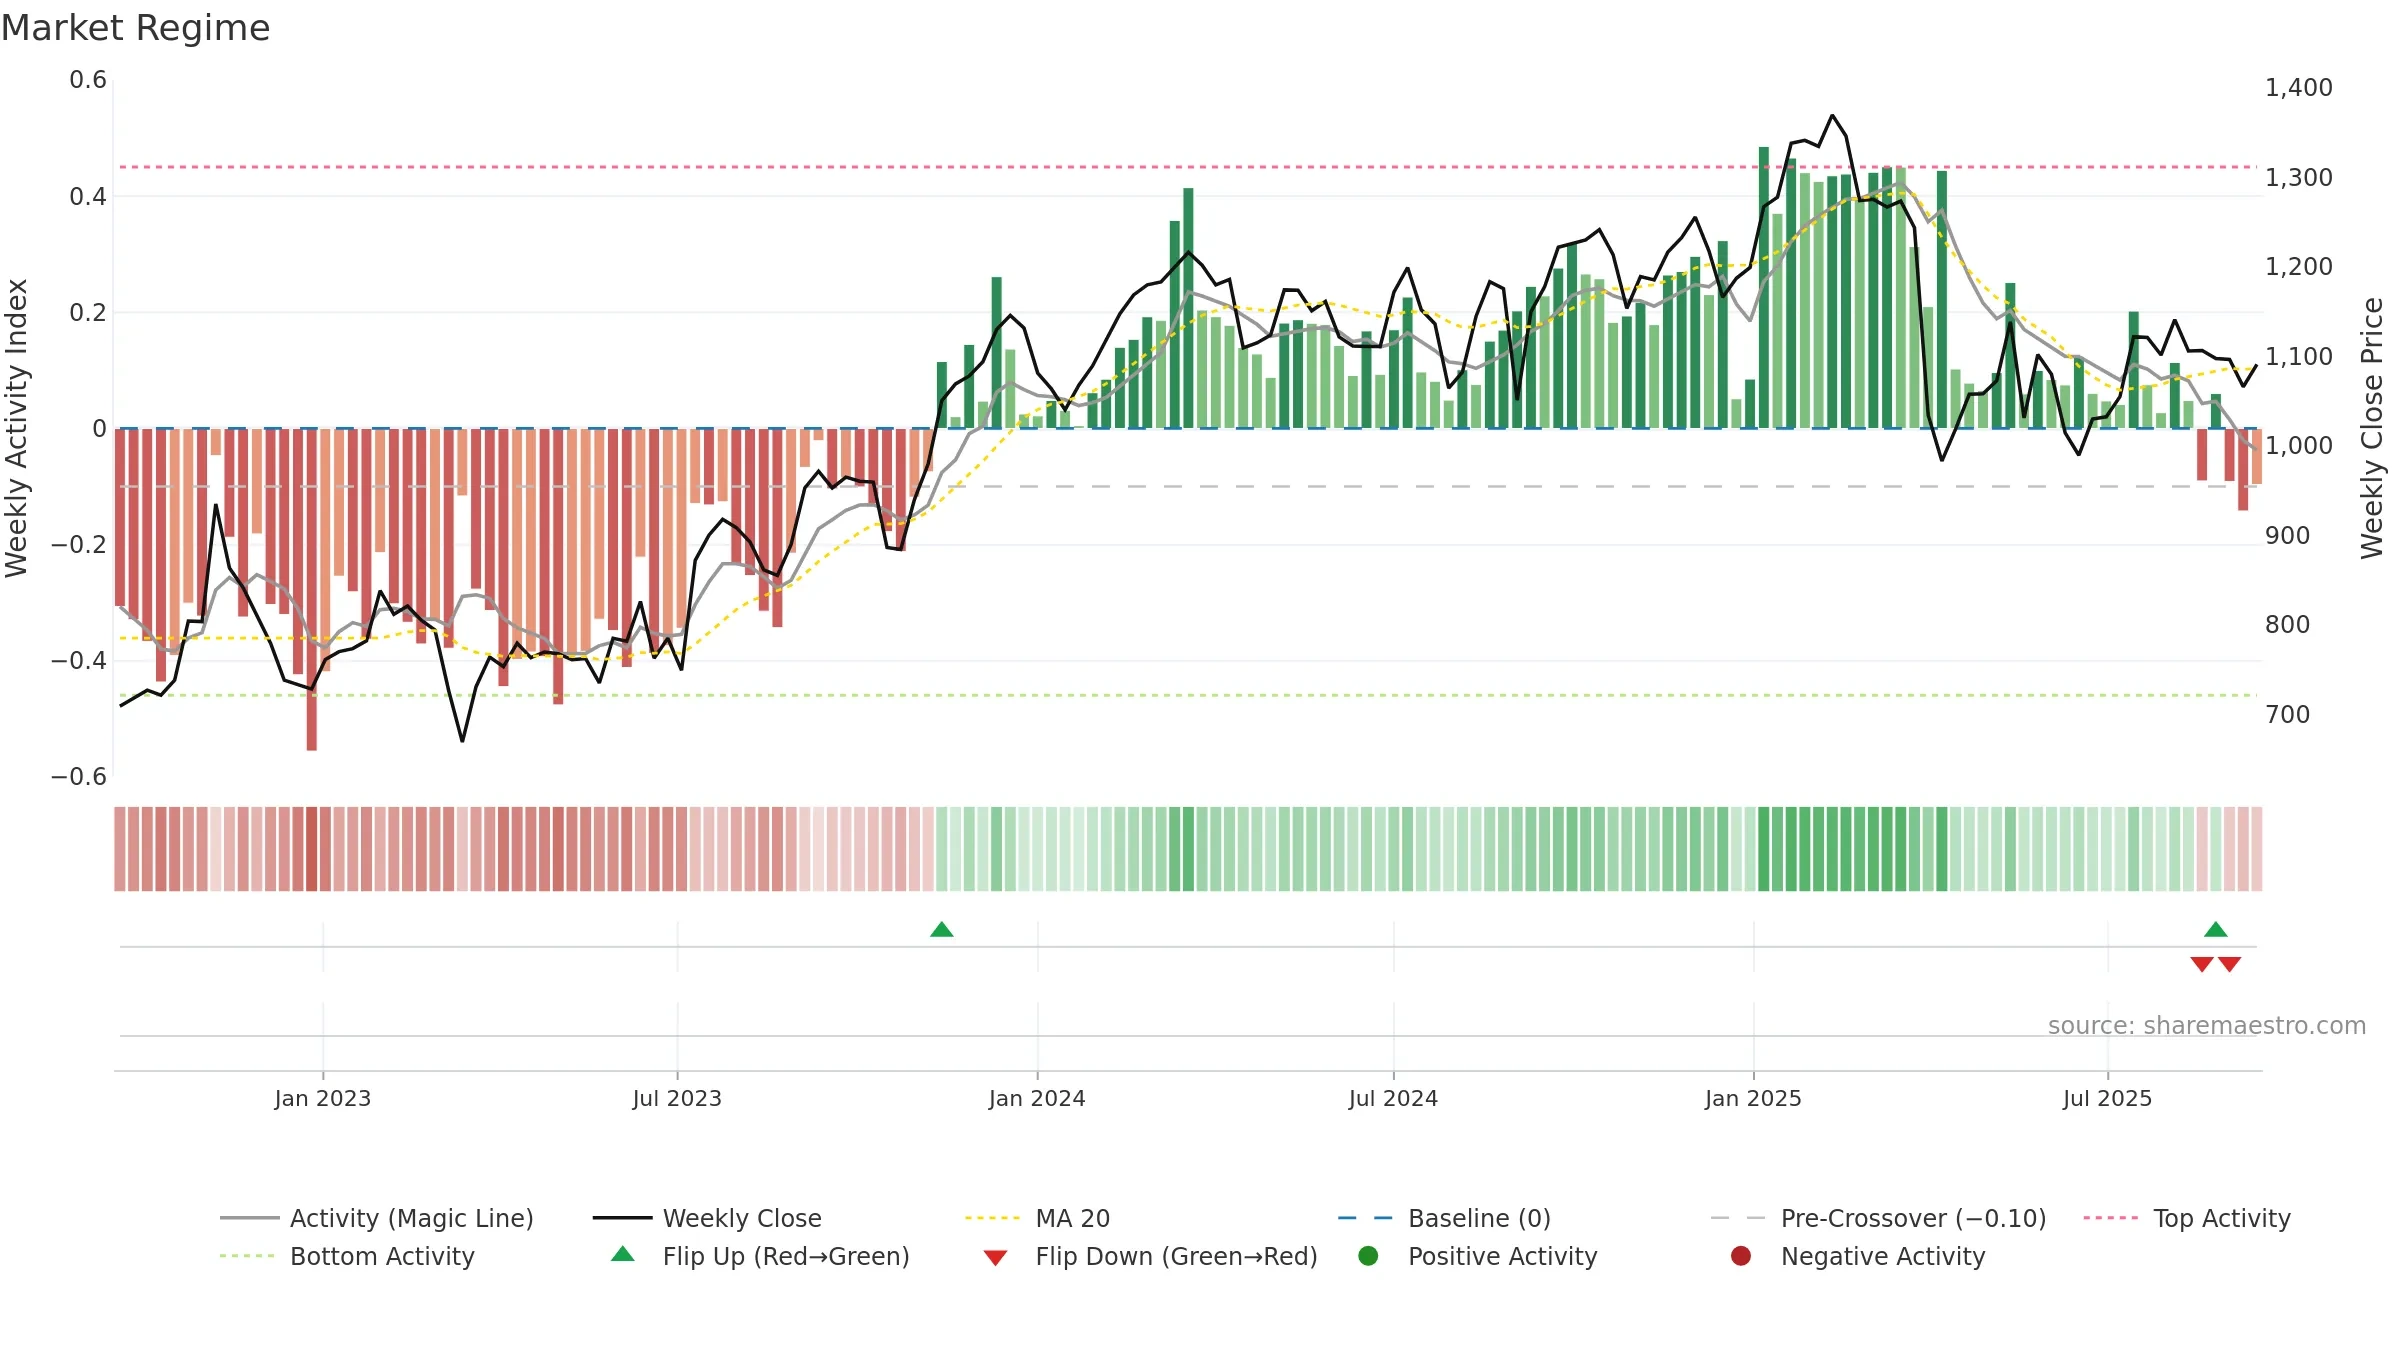Viewport: 2400px width, 1350px height.
Task: Toggle Activity (Magic Line) legend entry
Action: [377, 1218]
